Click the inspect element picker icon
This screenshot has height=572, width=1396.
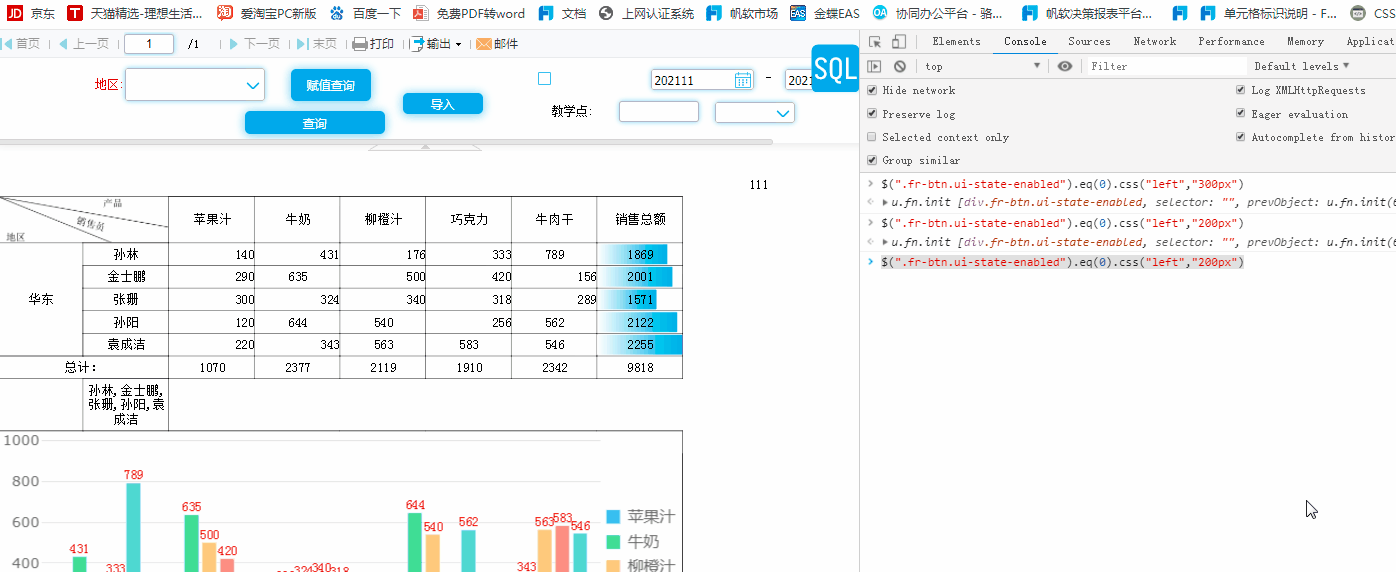click(875, 42)
